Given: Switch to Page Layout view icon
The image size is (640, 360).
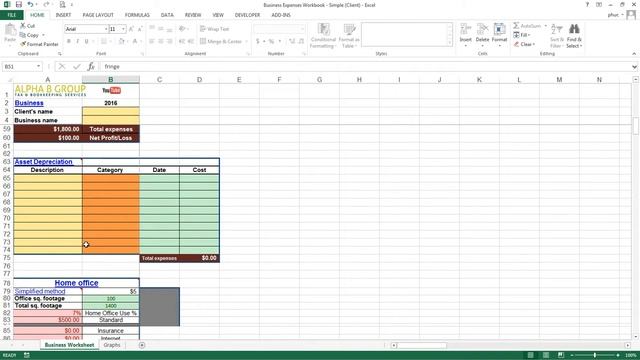Looking at the screenshot, I should point(546,356).
